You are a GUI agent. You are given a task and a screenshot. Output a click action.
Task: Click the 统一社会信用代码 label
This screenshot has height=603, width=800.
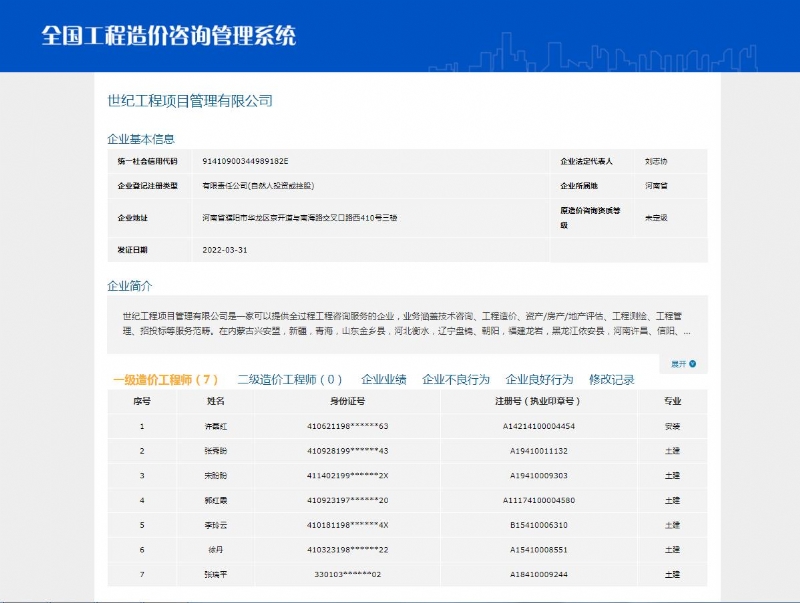147,161
